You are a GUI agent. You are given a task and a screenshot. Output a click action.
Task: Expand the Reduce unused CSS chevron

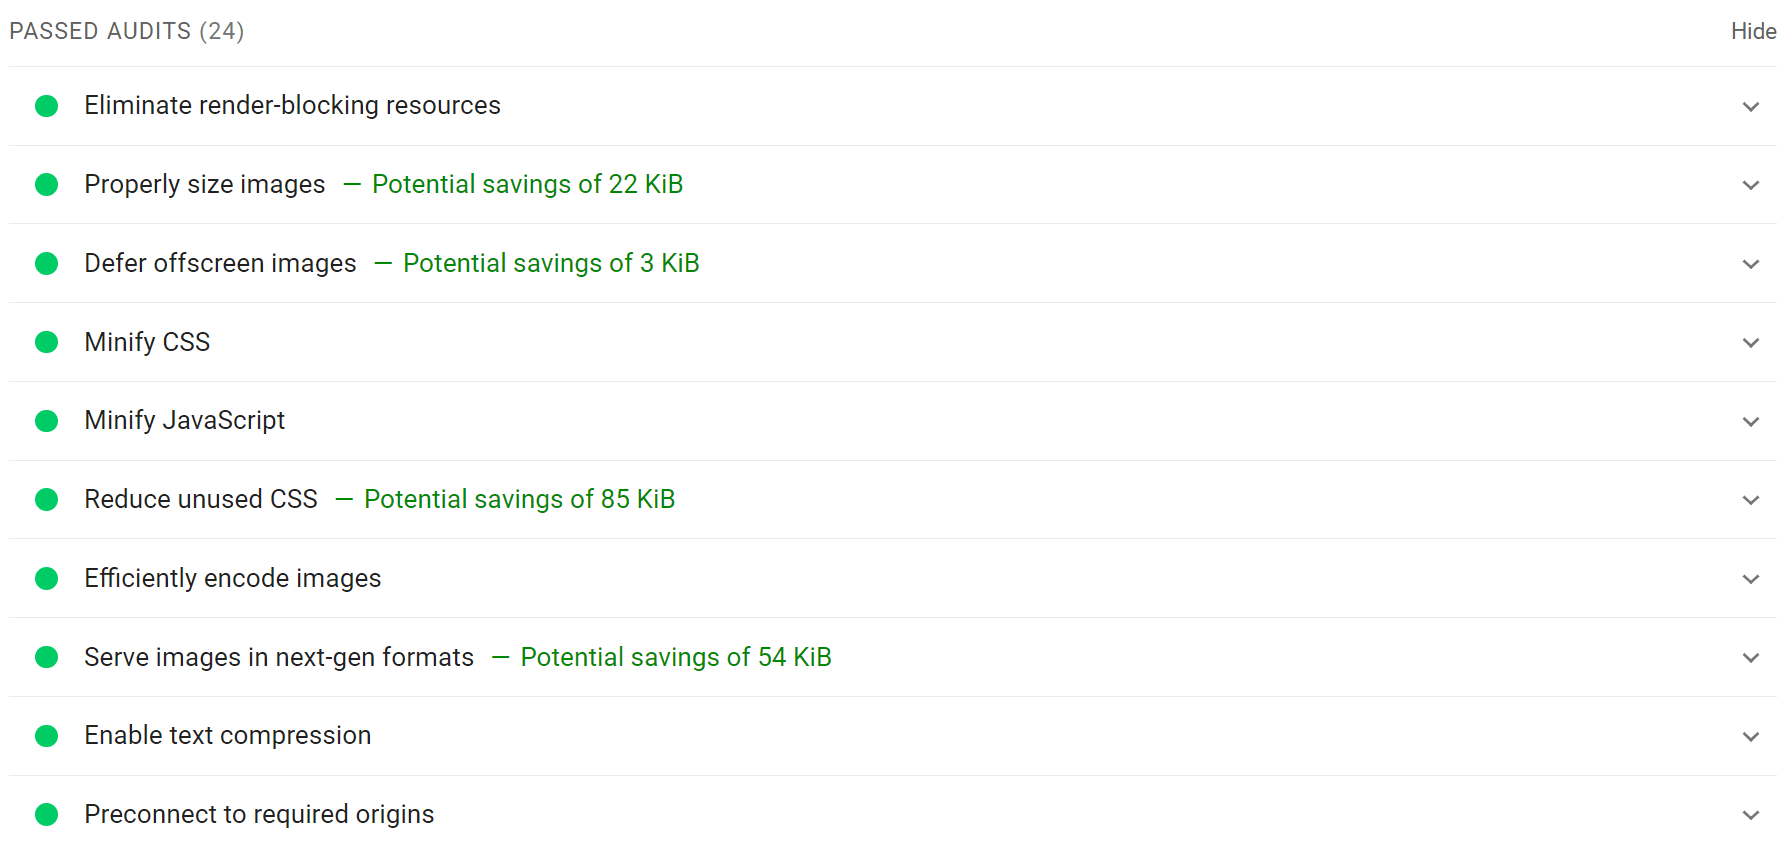tap(1750, 500)
